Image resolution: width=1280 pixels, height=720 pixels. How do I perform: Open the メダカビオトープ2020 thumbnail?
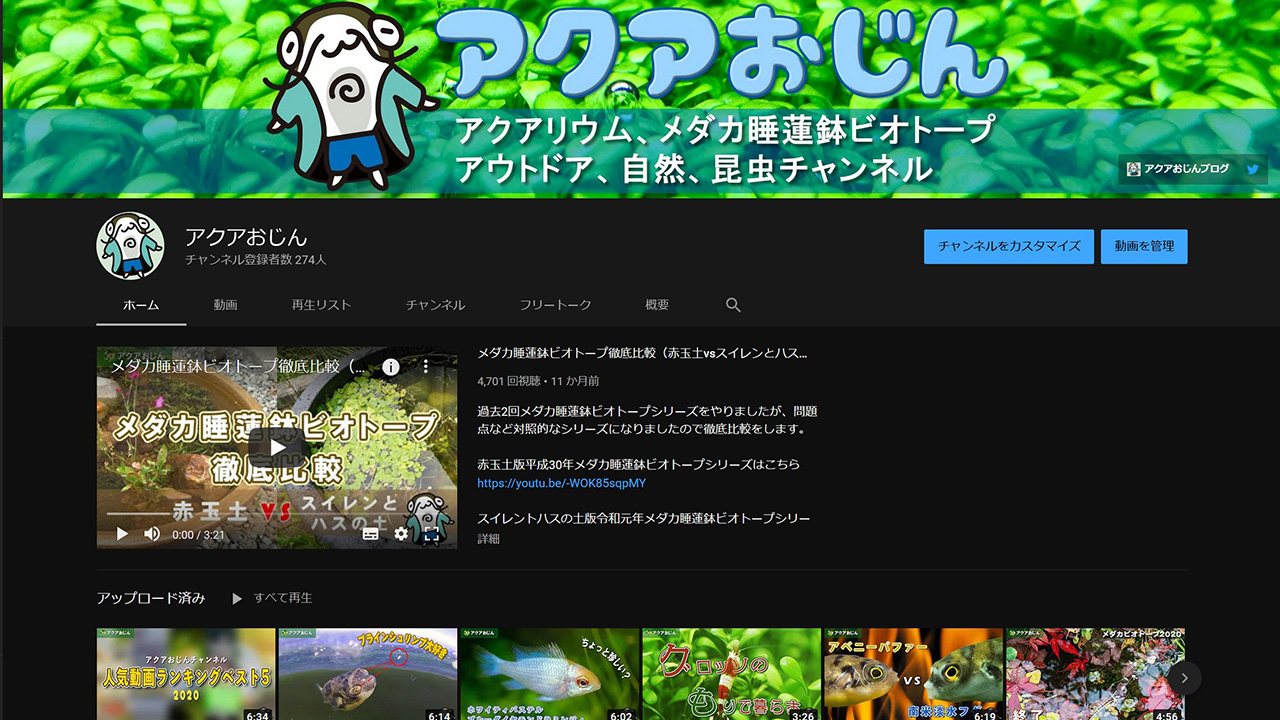coord(1096,674)
